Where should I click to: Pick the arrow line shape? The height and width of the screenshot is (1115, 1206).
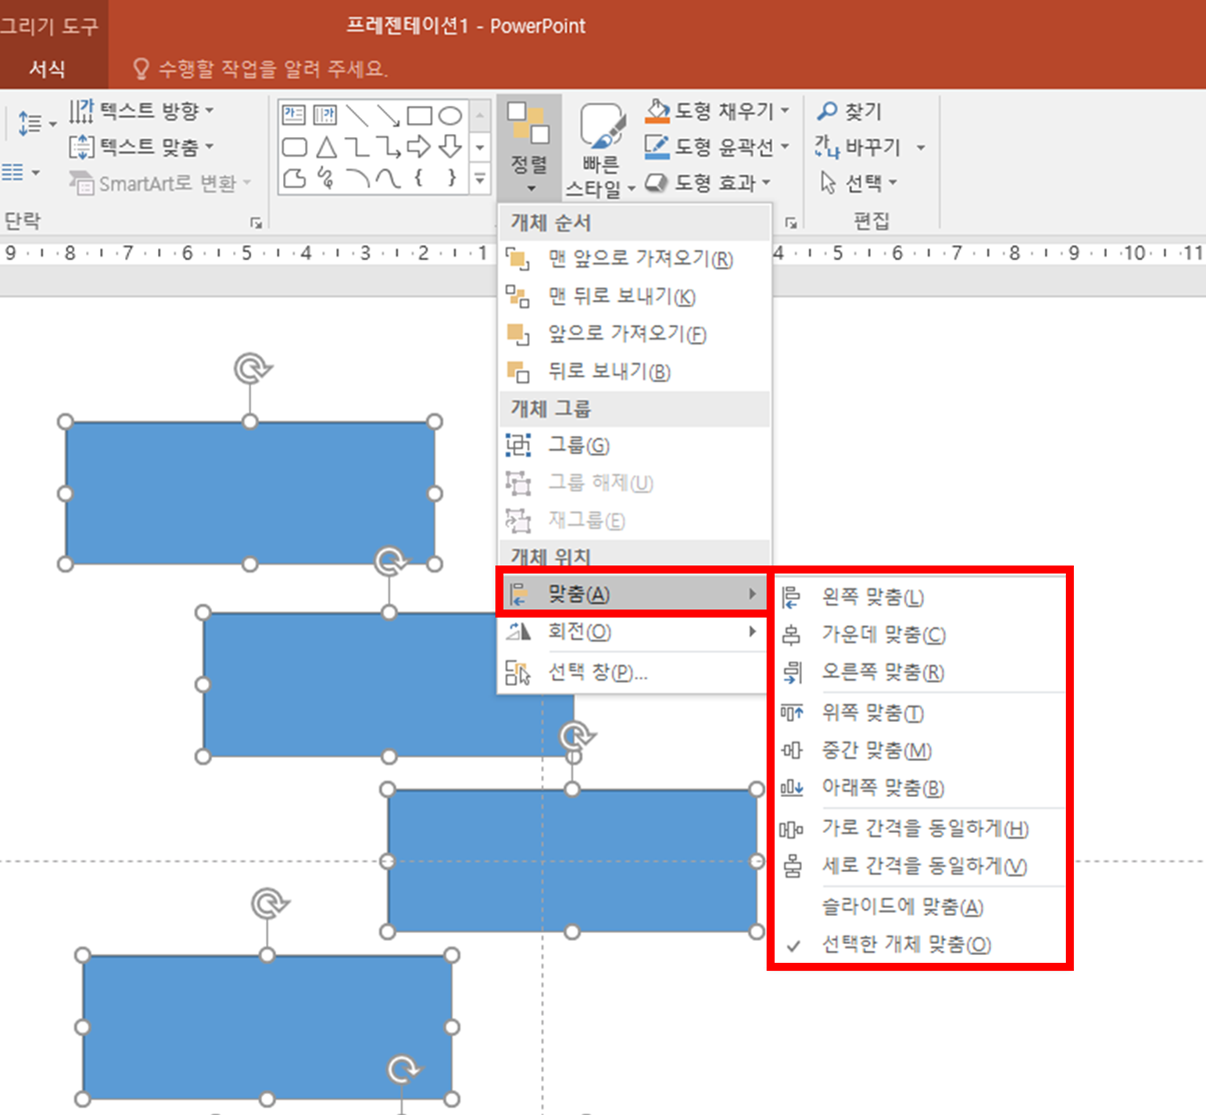click(388, 115)
